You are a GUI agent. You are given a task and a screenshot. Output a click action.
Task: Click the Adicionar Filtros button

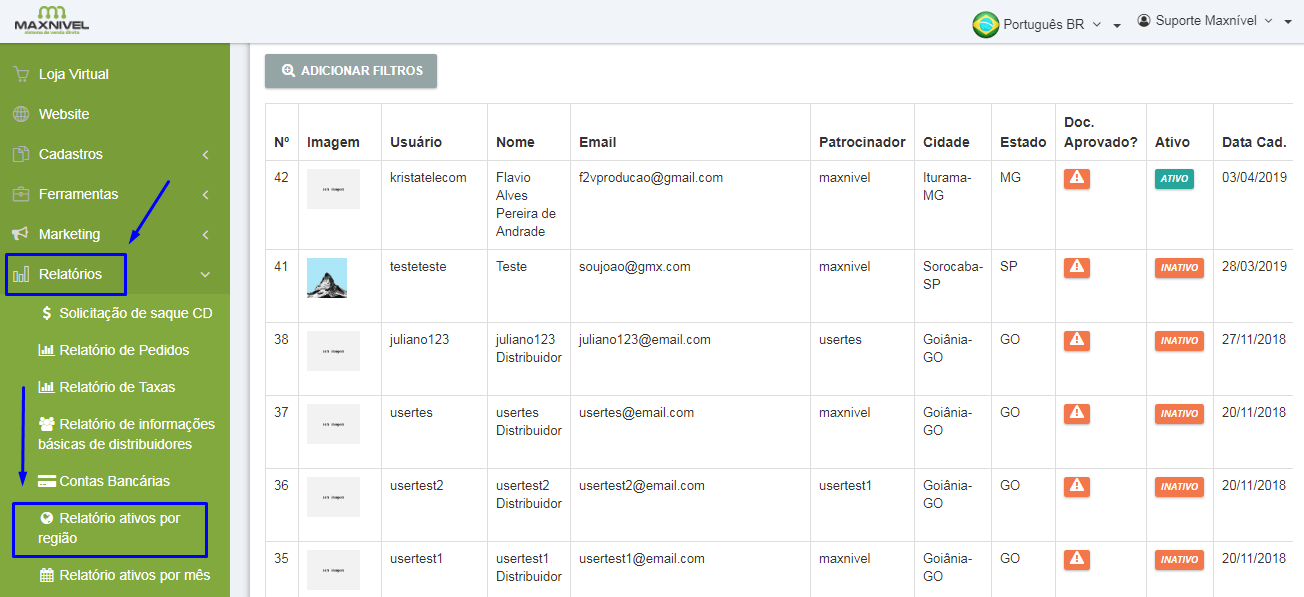click(x=351, y=71)
